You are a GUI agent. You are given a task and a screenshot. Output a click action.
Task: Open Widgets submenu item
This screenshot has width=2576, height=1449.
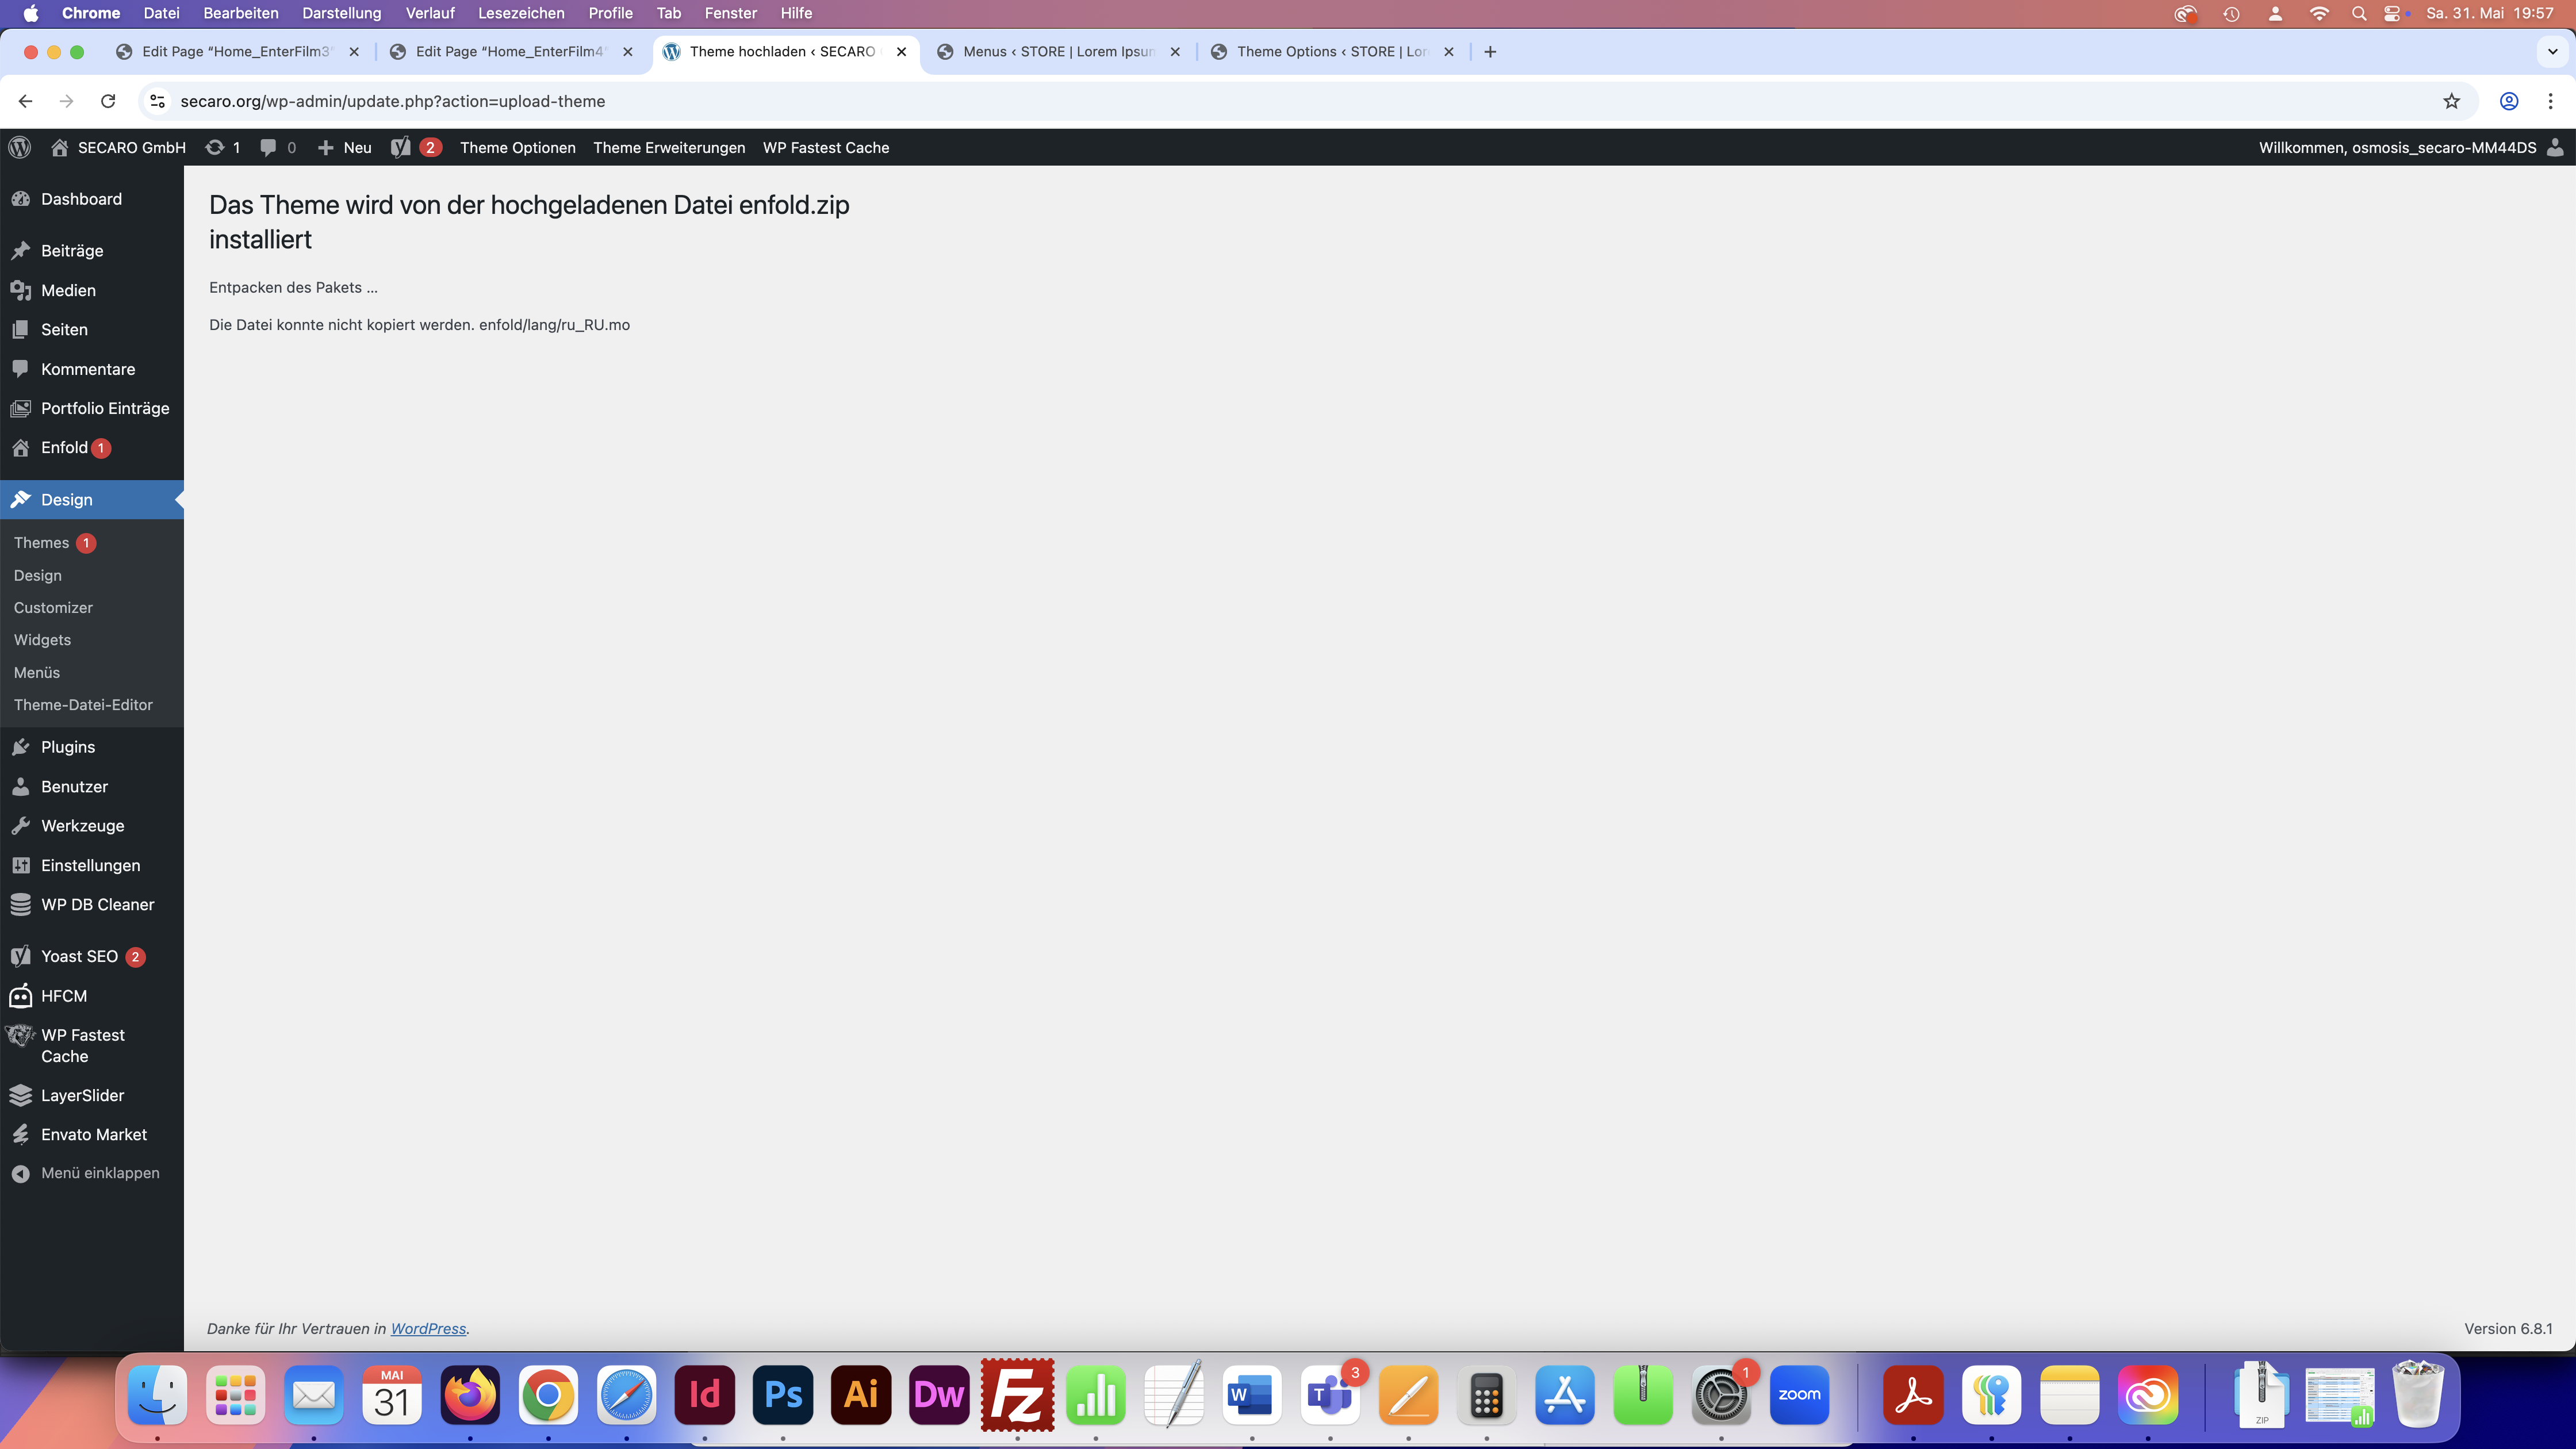42,640
